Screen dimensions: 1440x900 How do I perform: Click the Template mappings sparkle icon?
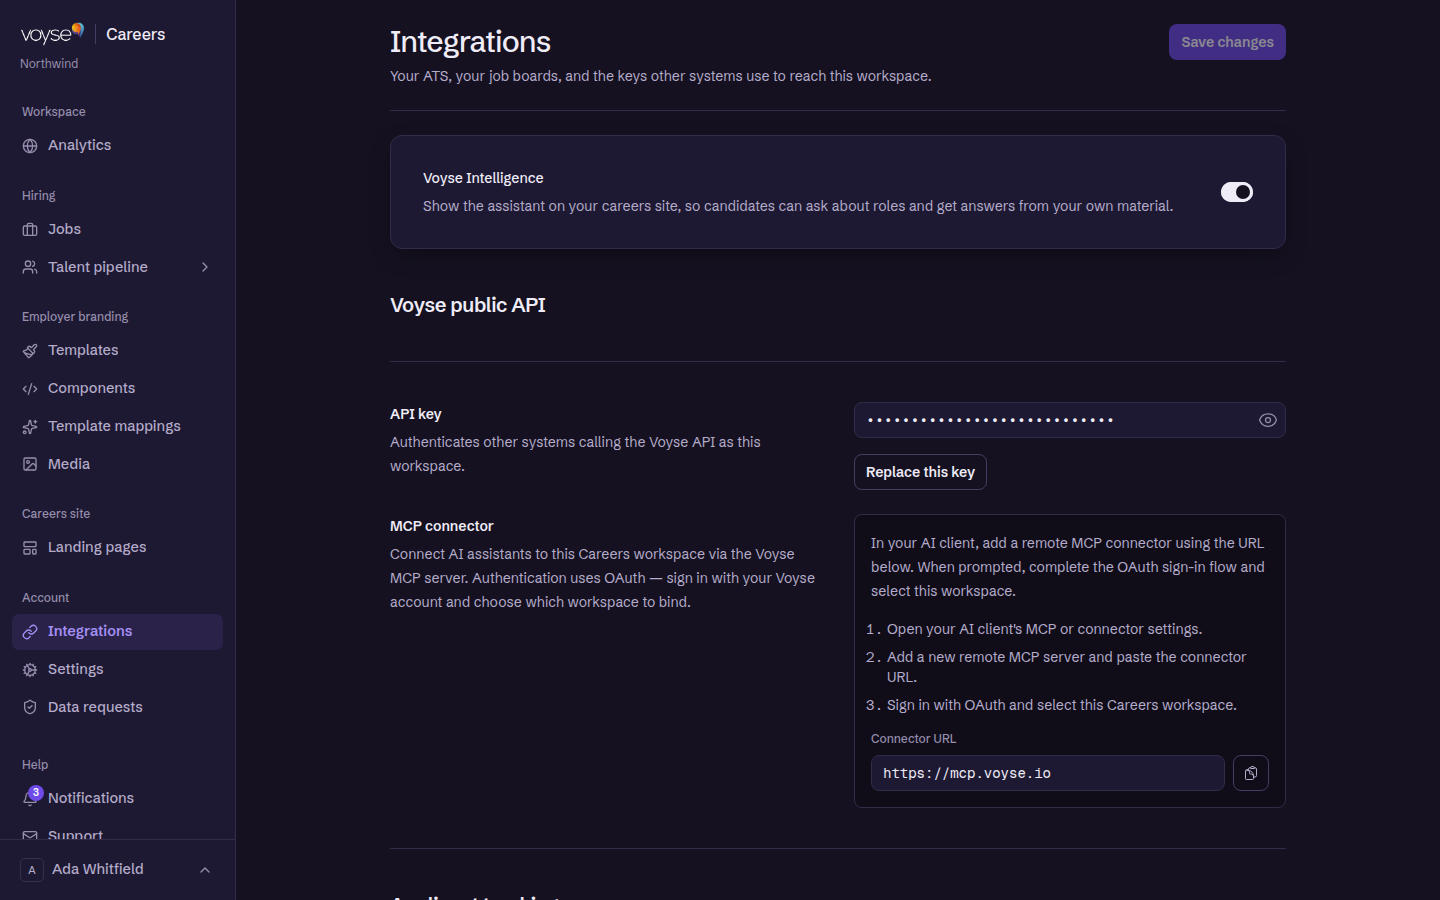[30, 427]
